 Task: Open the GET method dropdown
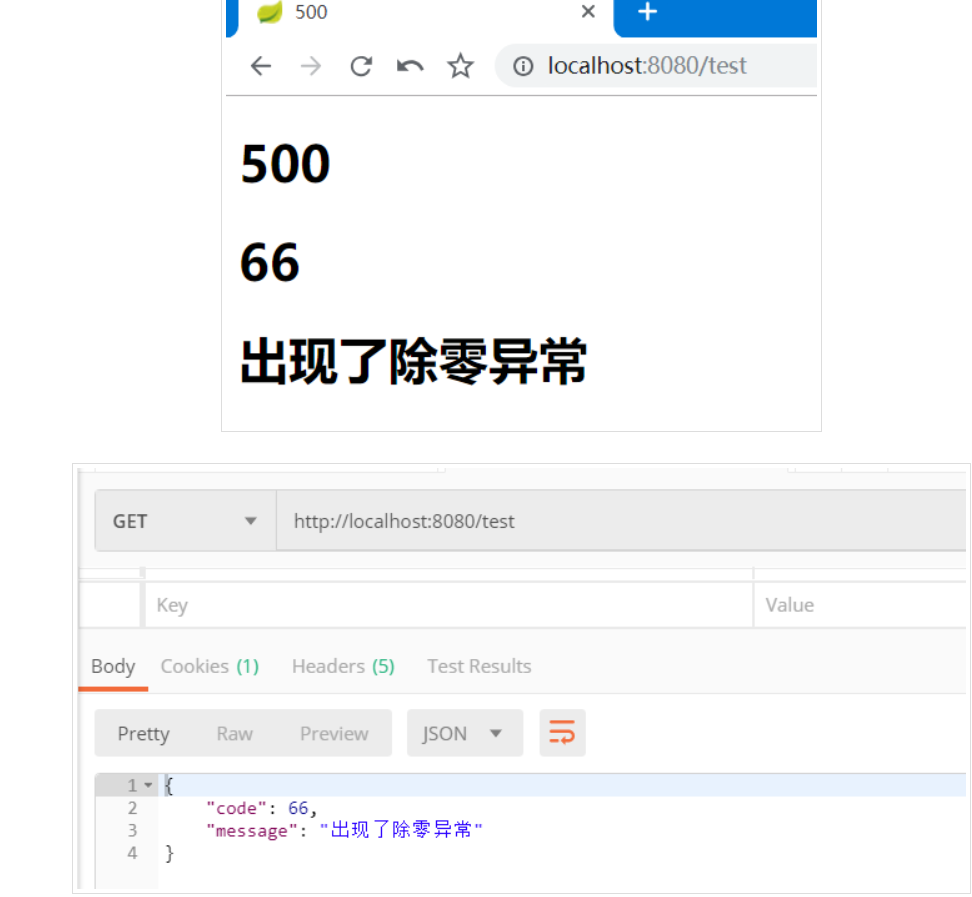(x=185, y=521)
